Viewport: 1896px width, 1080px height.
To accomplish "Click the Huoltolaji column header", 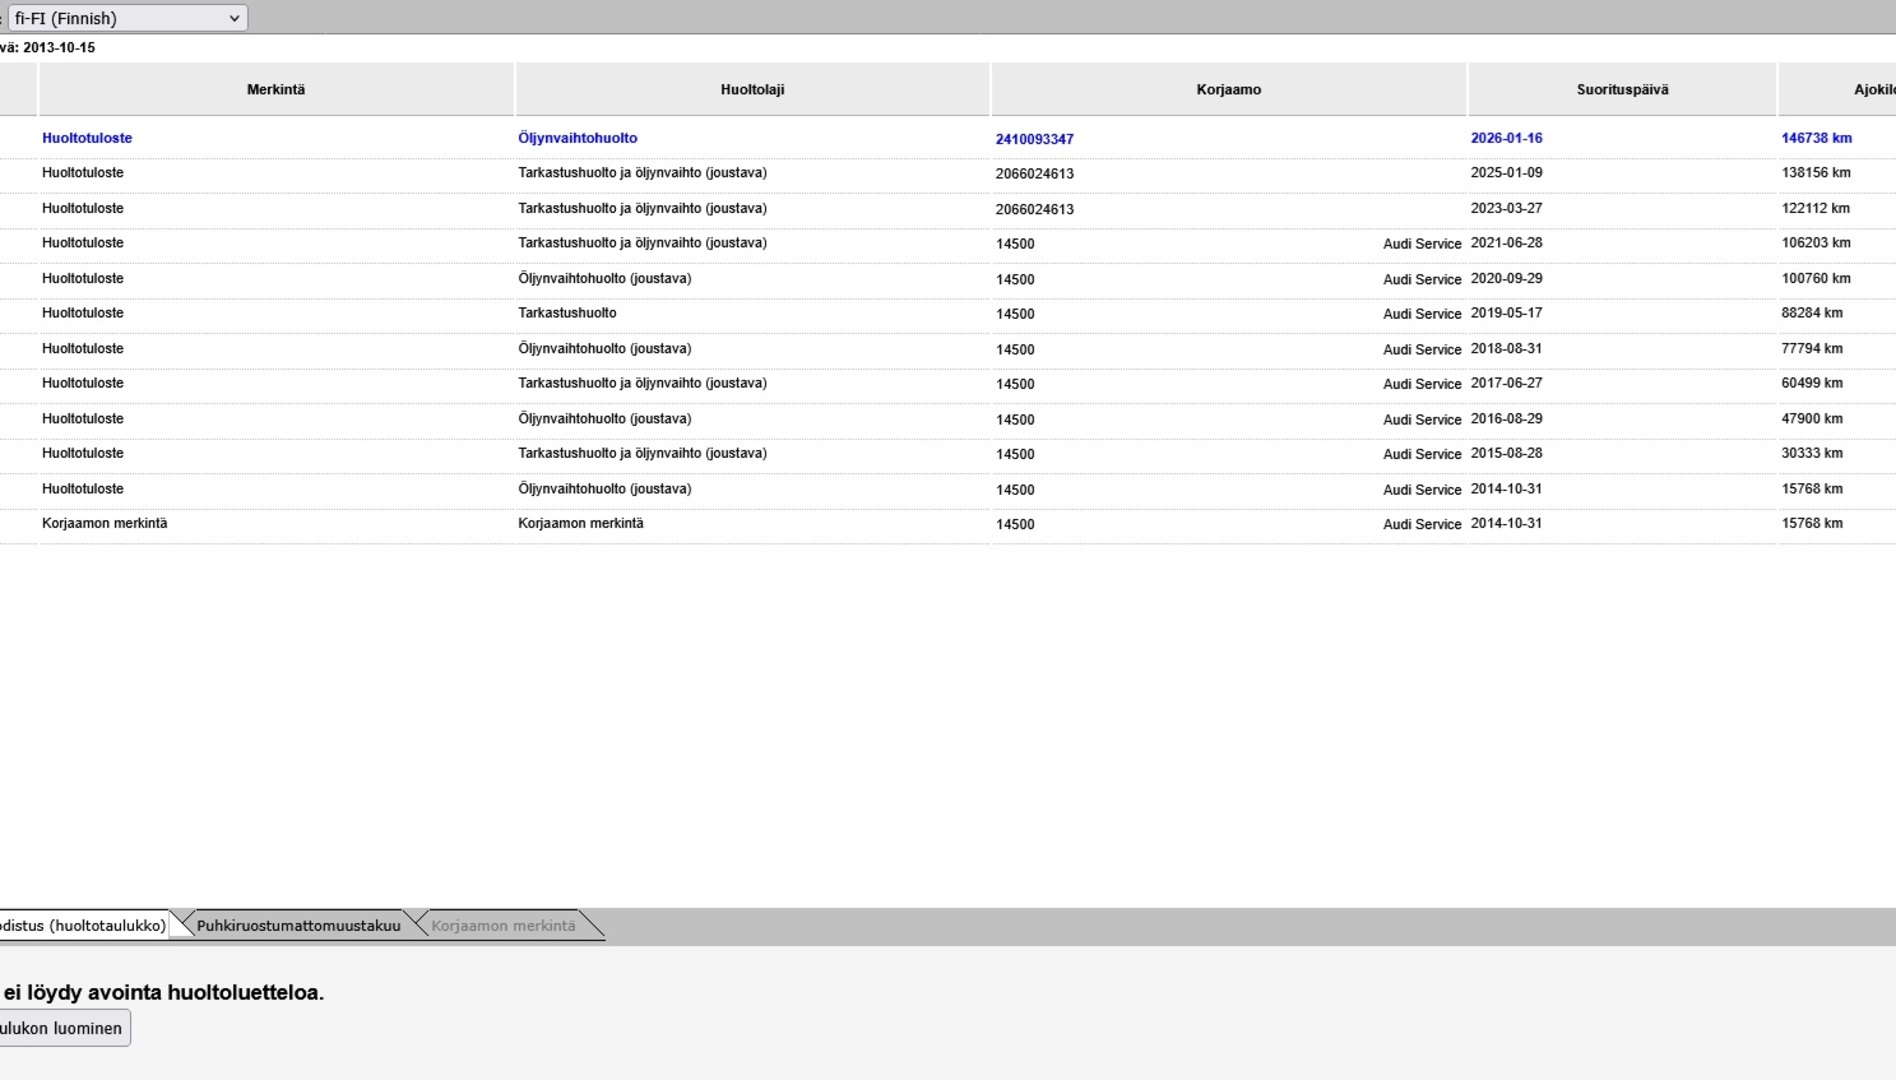I will 752,90.
